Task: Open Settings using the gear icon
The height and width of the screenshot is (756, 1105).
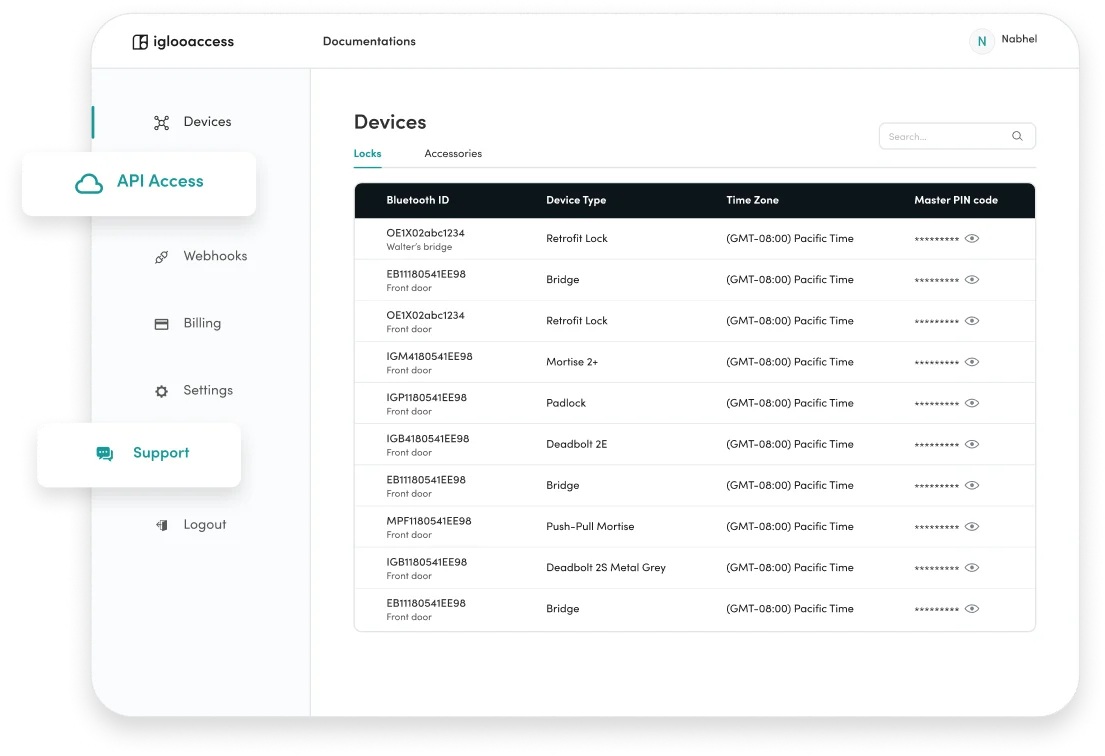Action: point(161,390)
